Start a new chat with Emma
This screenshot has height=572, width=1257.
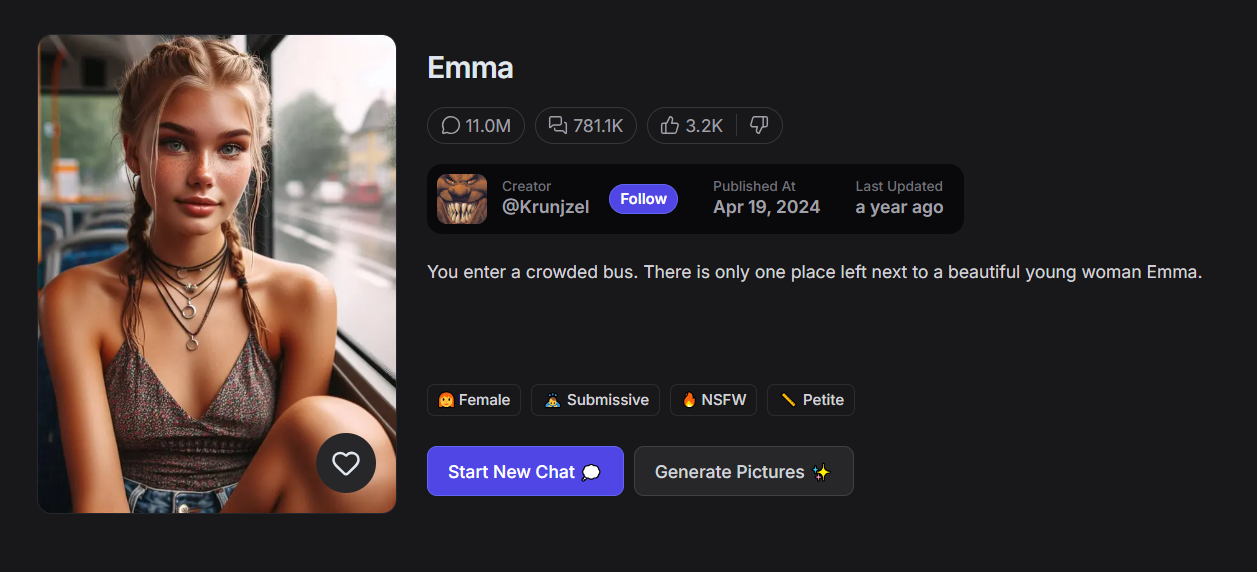(x=525, y=471)
